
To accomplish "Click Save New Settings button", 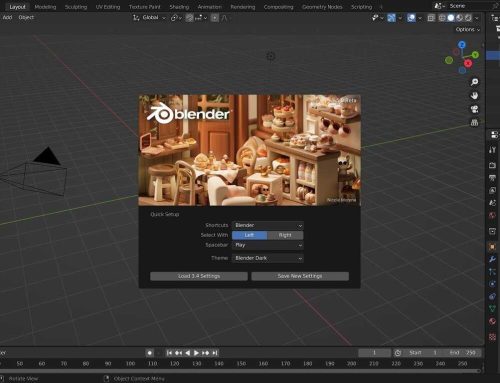I will pos(300,276).
